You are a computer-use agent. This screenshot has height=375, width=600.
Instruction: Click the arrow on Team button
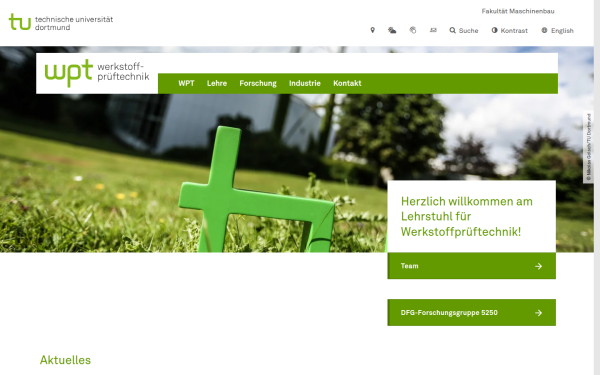point(538,266)
